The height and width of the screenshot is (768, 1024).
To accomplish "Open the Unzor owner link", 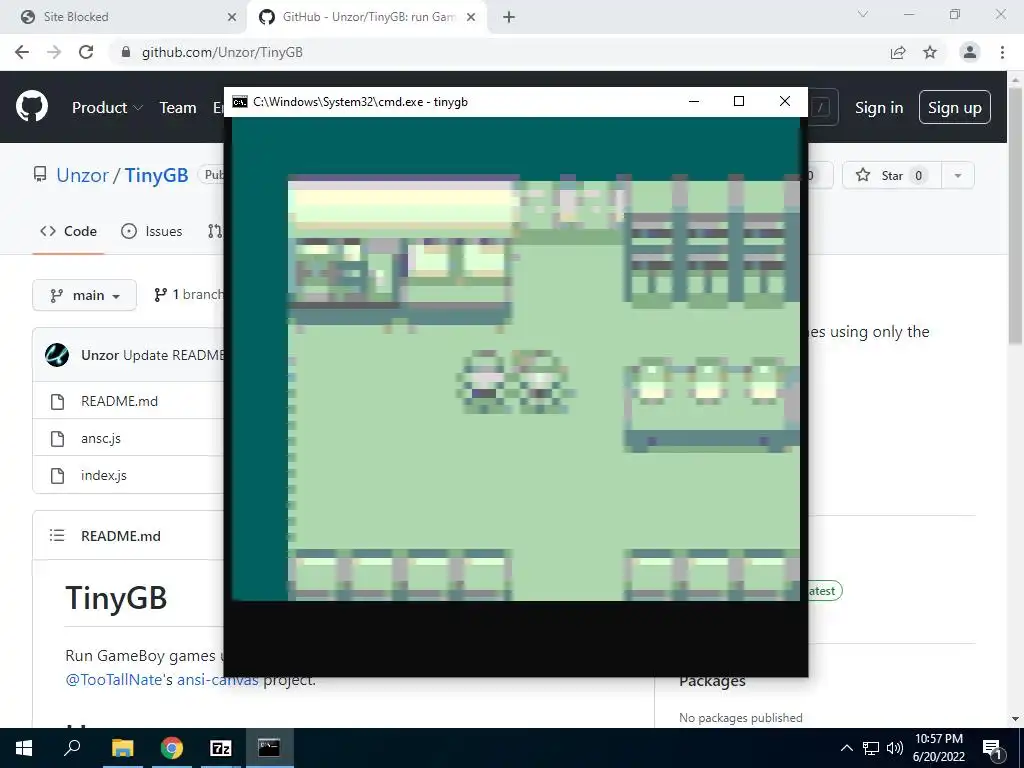I will (x=82, y=175).
